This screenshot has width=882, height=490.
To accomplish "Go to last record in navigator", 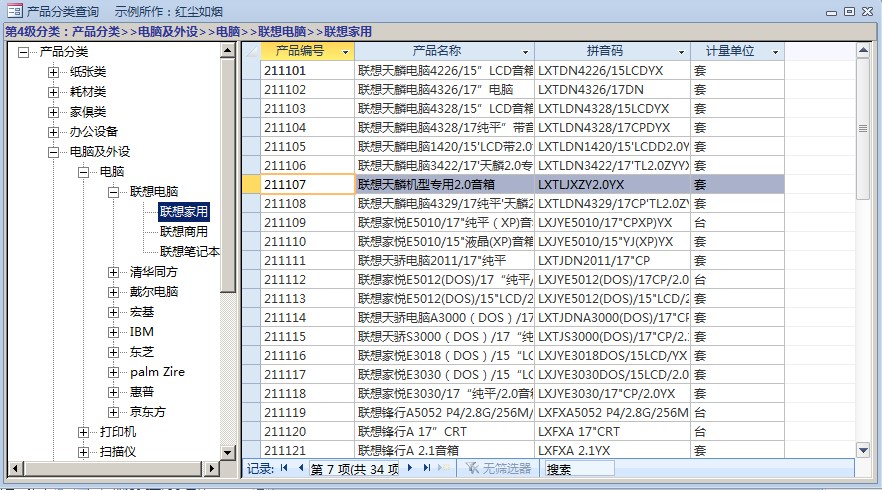I will [427, 467].
